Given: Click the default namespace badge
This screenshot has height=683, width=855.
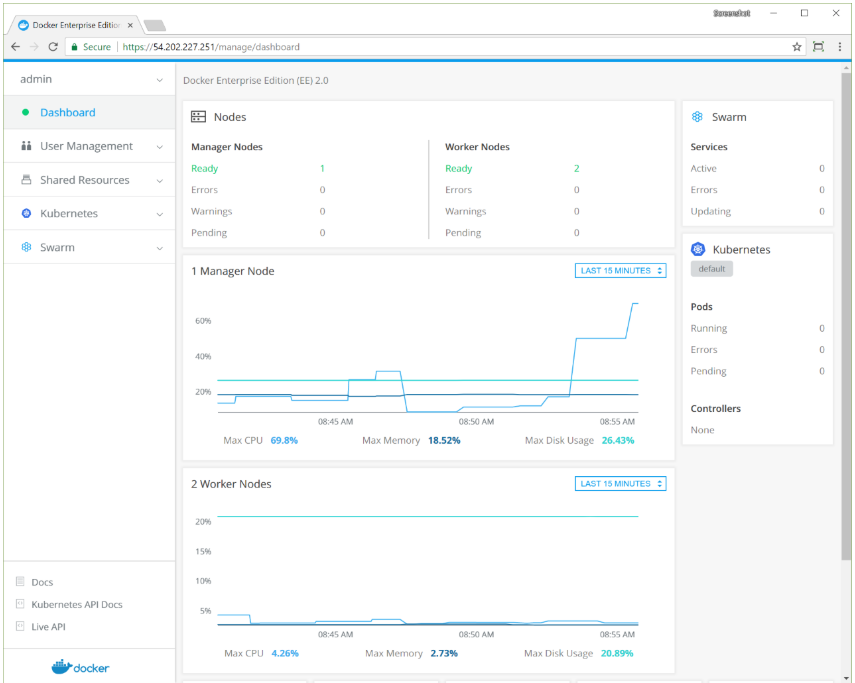Looking at the screenshot, I should (x=711, y=269).
